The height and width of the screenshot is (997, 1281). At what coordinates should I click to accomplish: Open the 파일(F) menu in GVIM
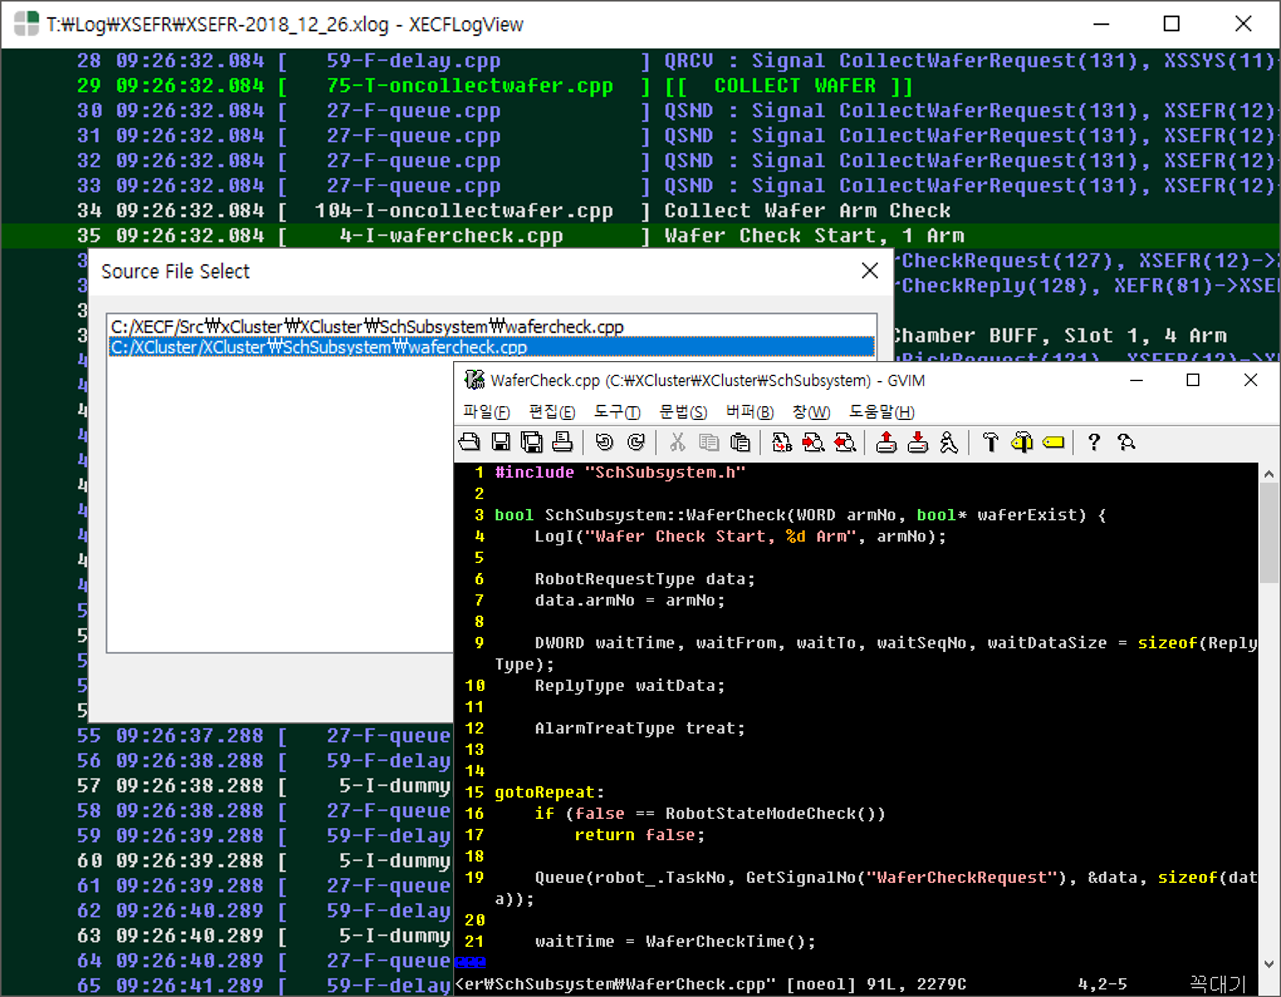(486, 412)
